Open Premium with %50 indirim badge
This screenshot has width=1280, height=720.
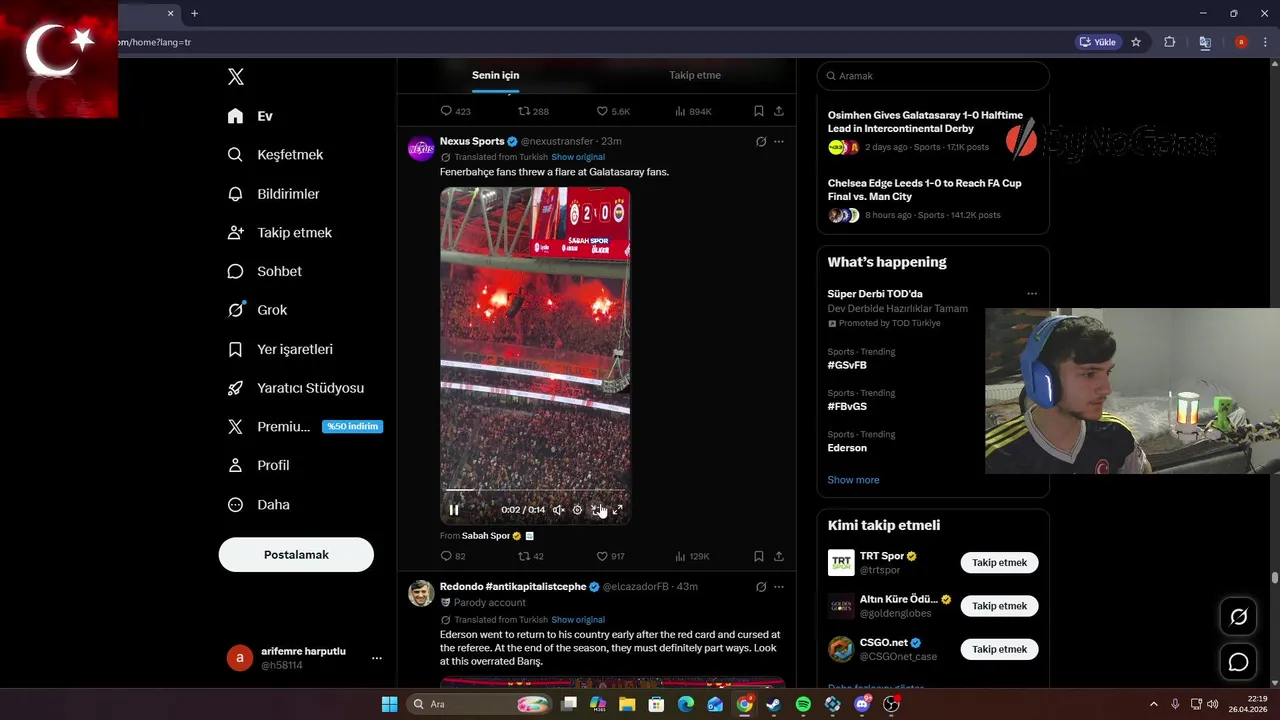click(x=304, y=427)
